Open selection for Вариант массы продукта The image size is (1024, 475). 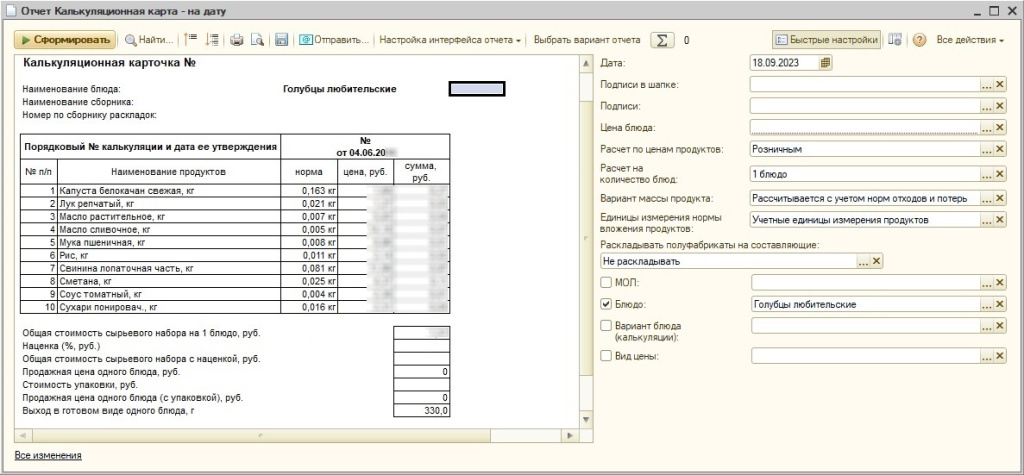[x=986, y=198]
